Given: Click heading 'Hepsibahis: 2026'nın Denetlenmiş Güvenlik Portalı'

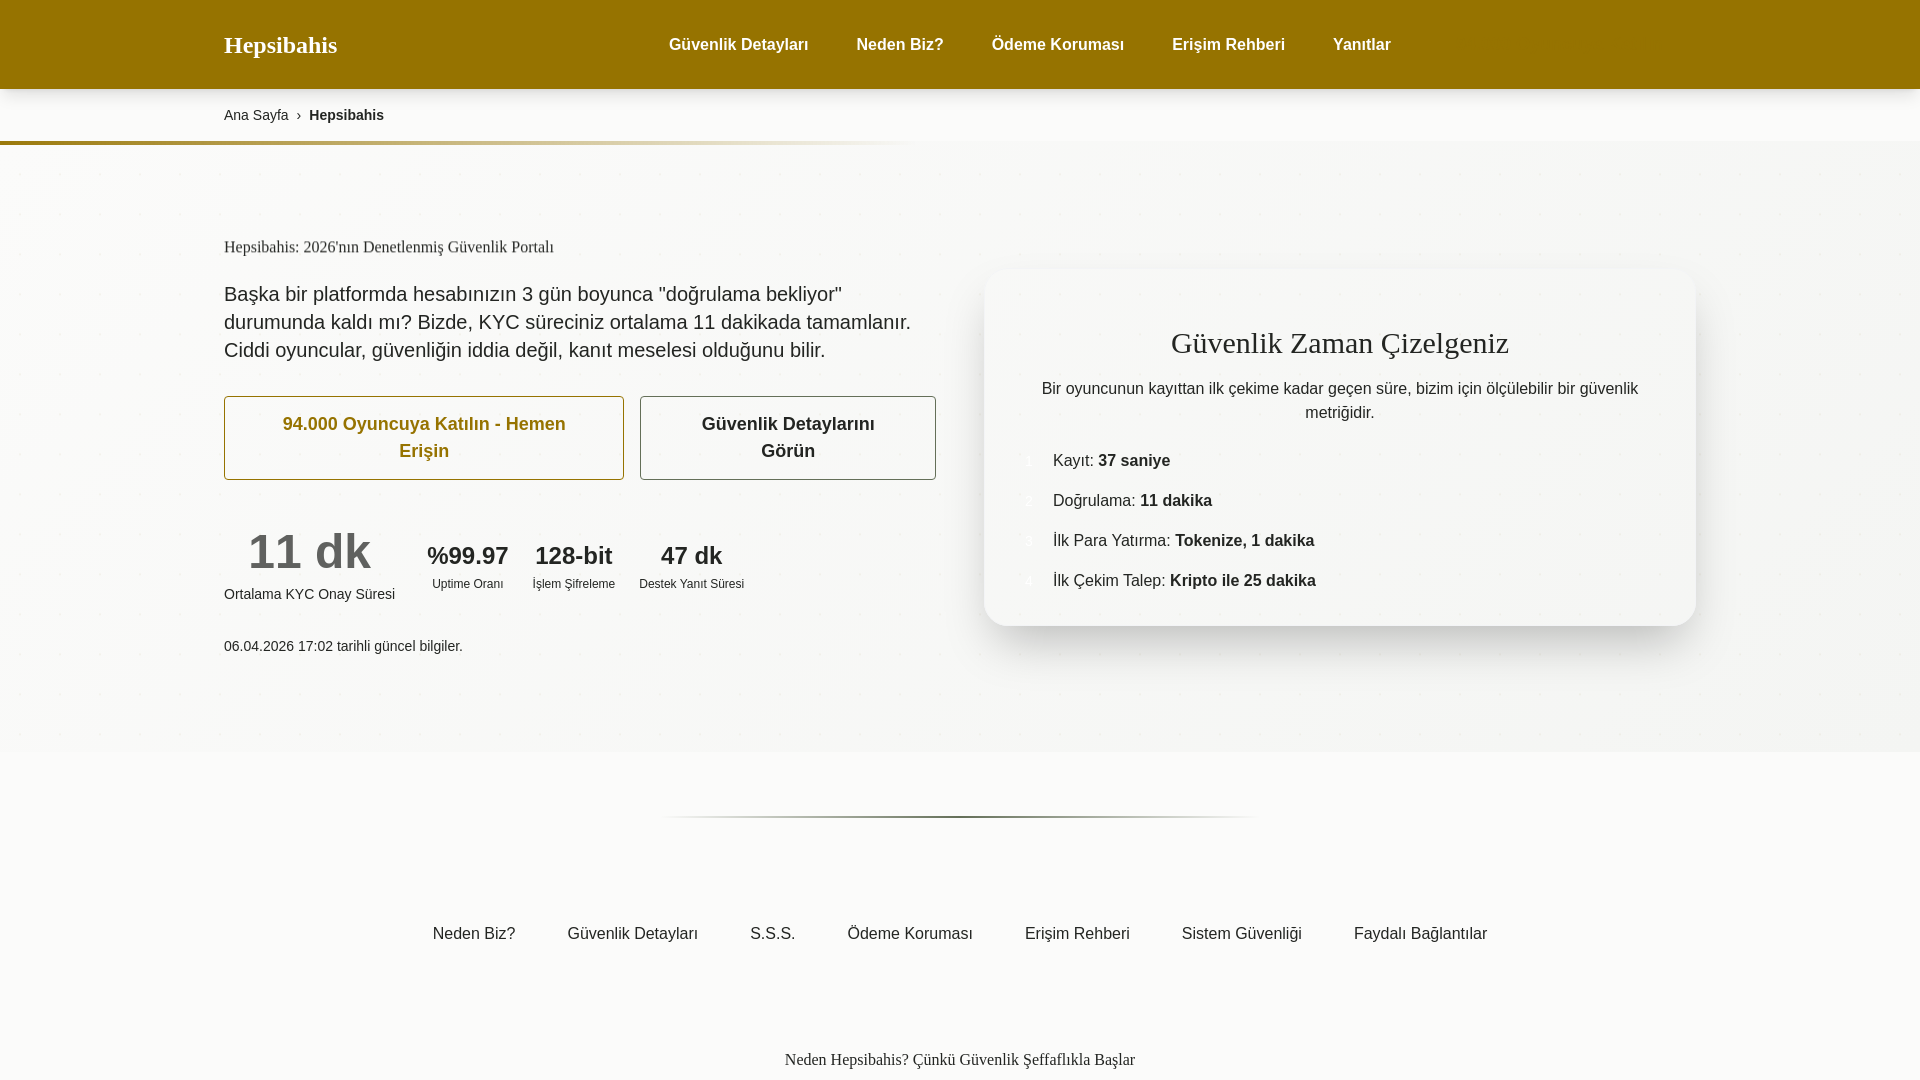Looking at the screenshot, I should click(x=388, y=247).
